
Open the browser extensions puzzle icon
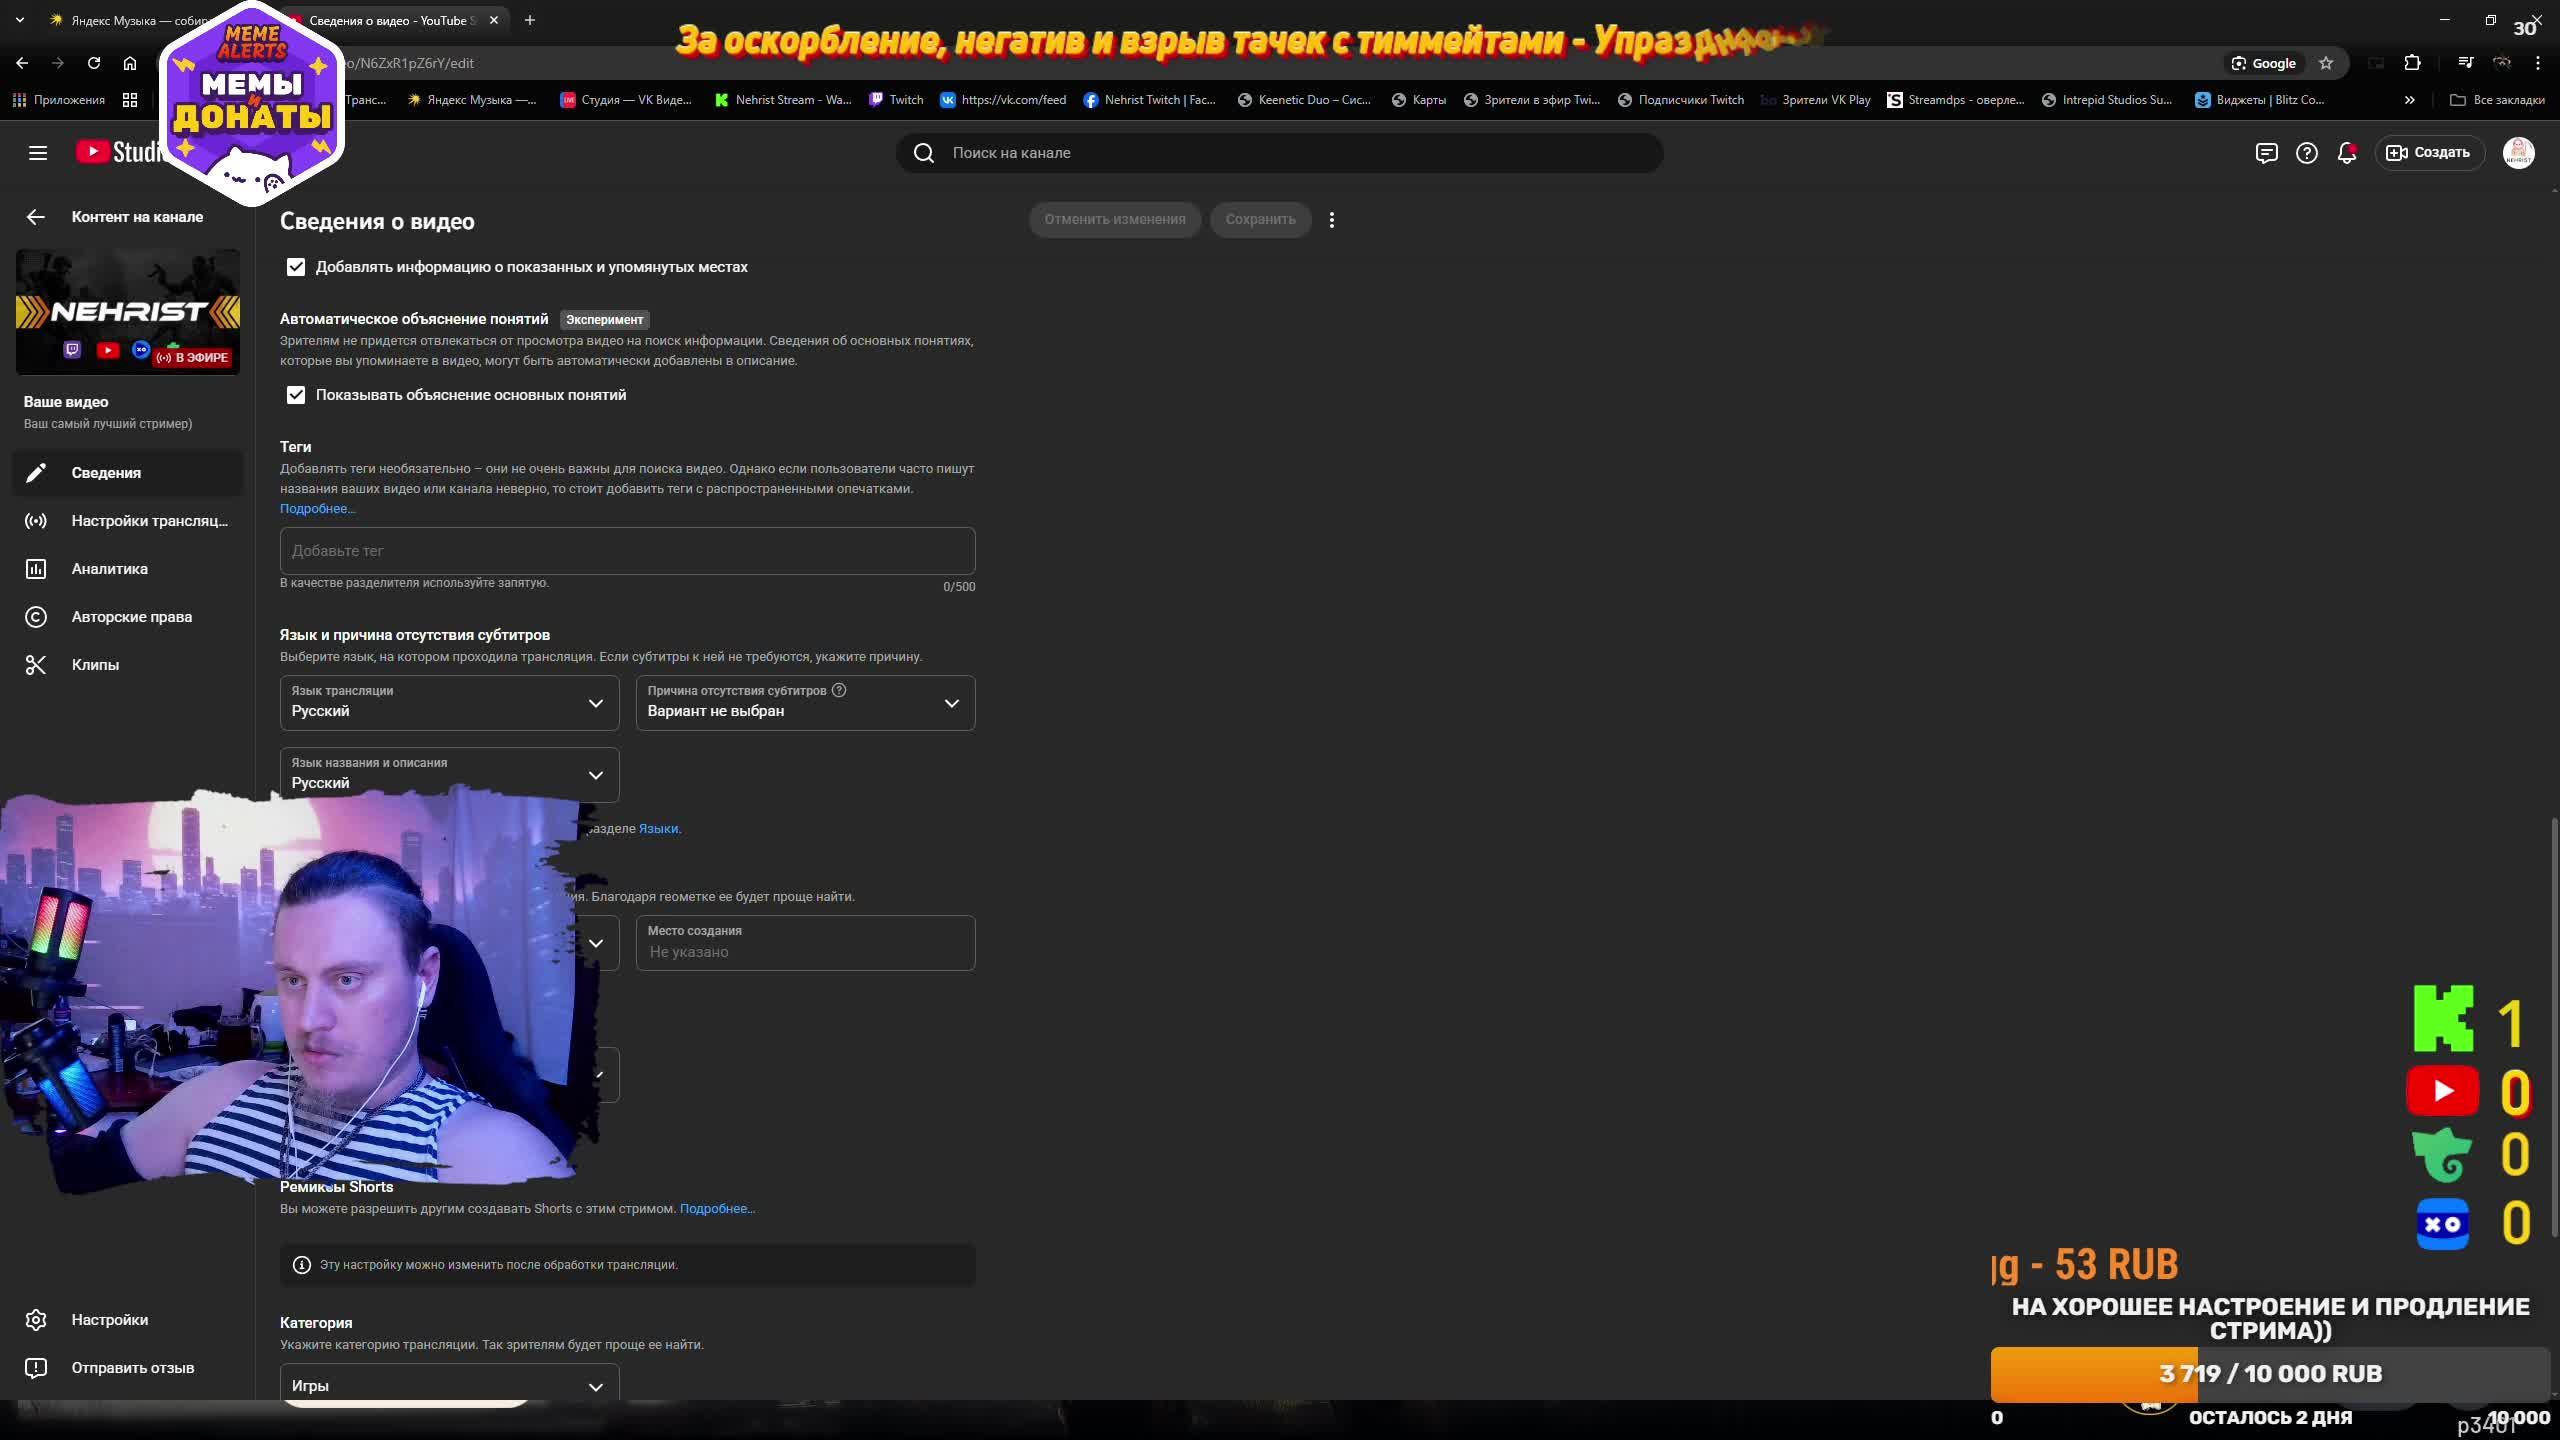tap(2412, 63)
